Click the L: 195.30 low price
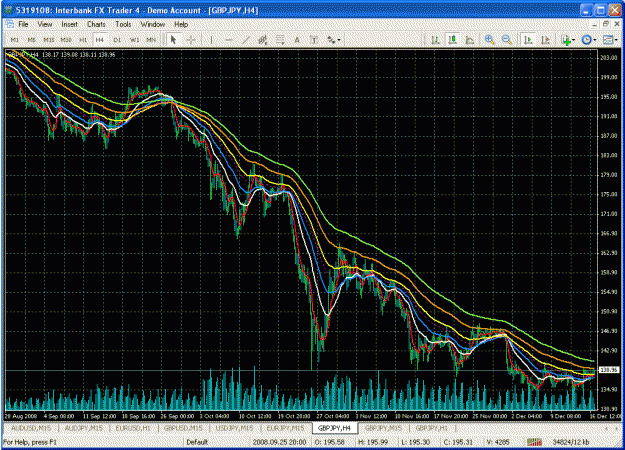This screenshot has width=625, height=450. tap(415, 442)
